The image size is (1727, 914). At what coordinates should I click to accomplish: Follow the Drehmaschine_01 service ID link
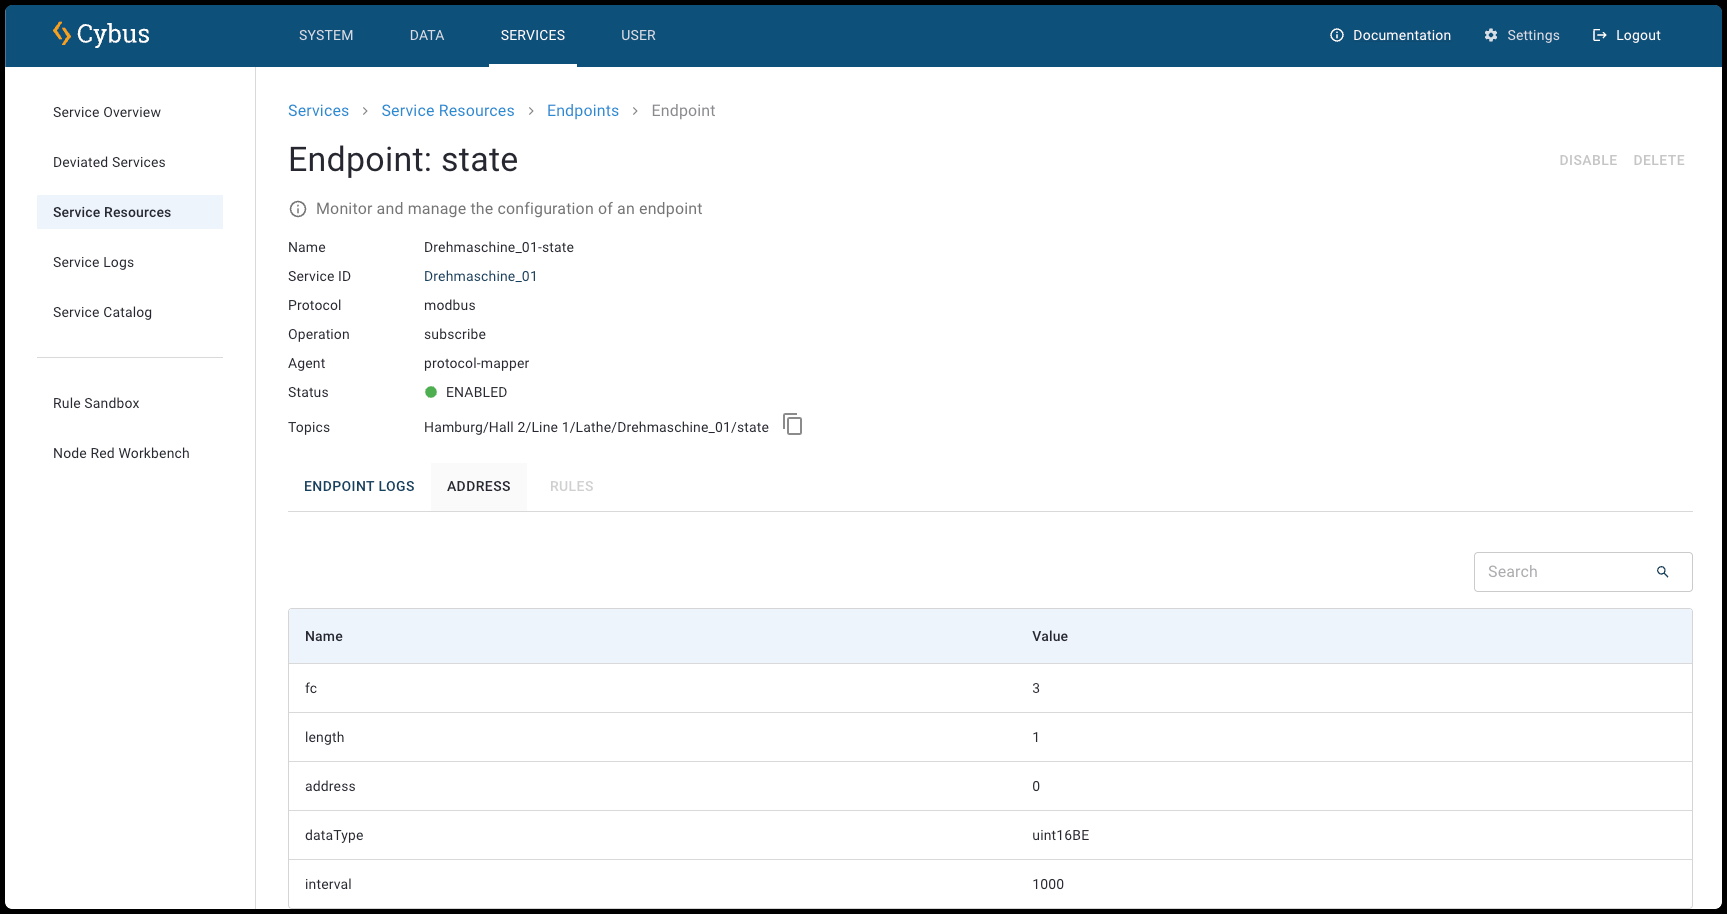(480, 276)
